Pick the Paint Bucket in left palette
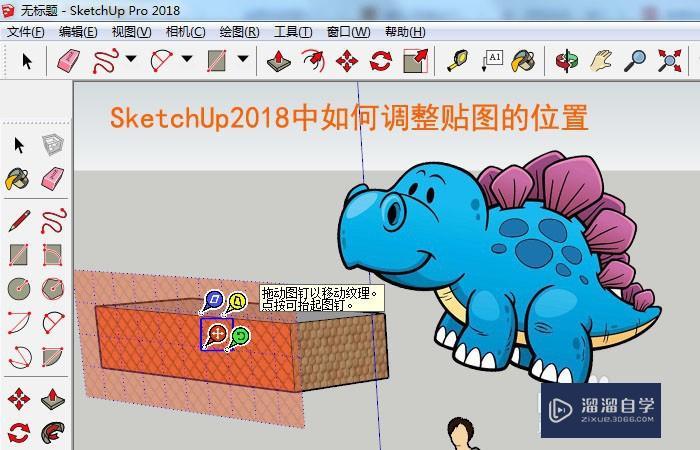The image size is (700, 450). pos(17,179)
